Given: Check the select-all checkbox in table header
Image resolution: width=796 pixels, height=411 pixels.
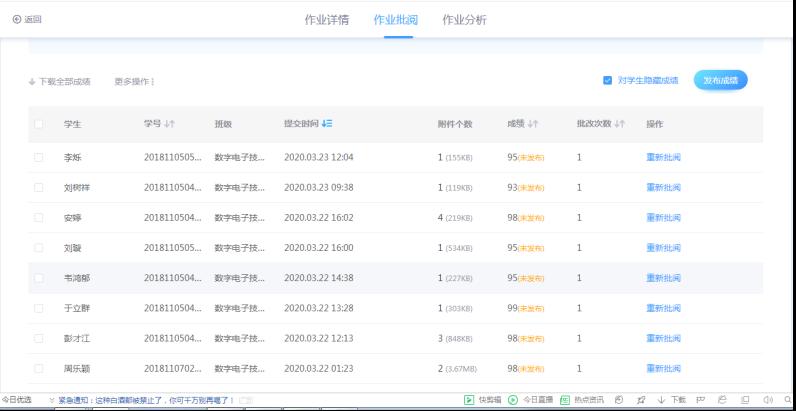Looking at the screenshot, I should coord(39,124).
